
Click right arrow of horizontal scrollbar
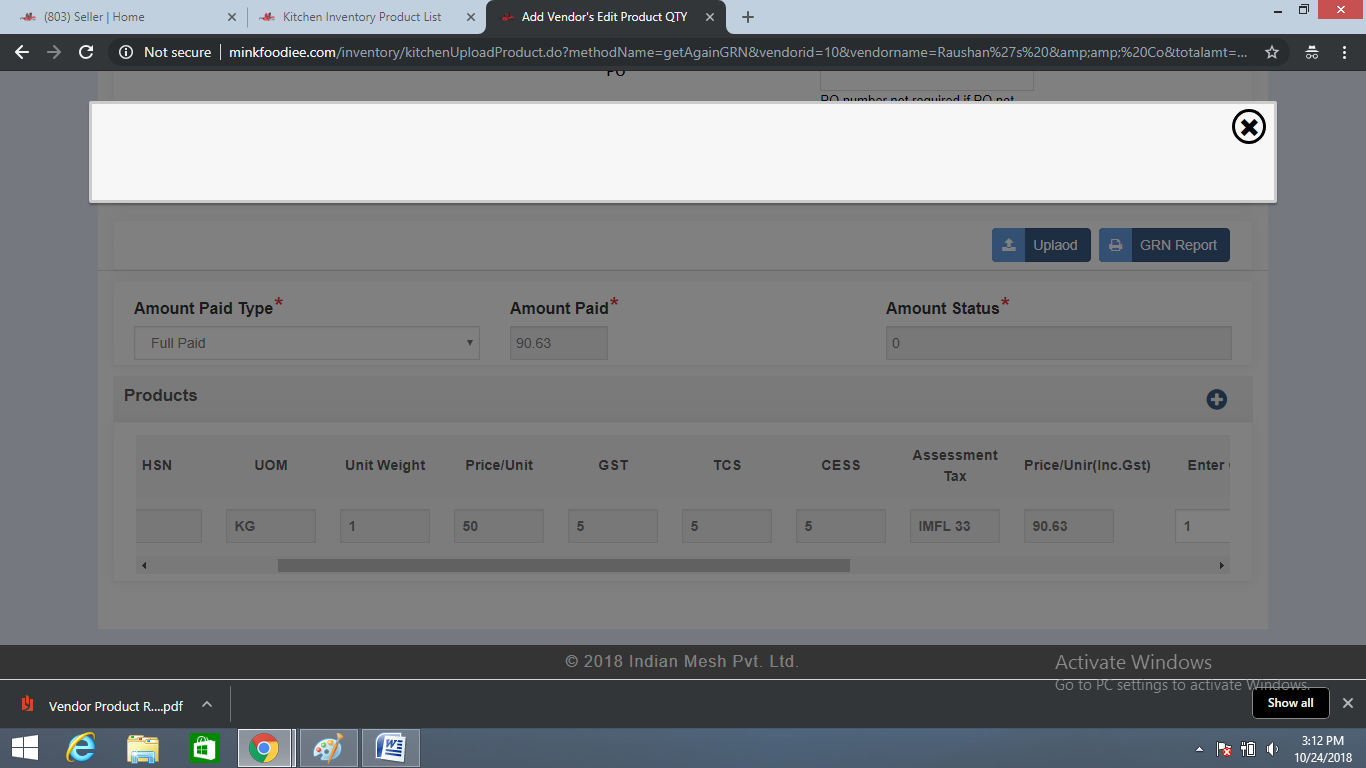click(1221, 566)
